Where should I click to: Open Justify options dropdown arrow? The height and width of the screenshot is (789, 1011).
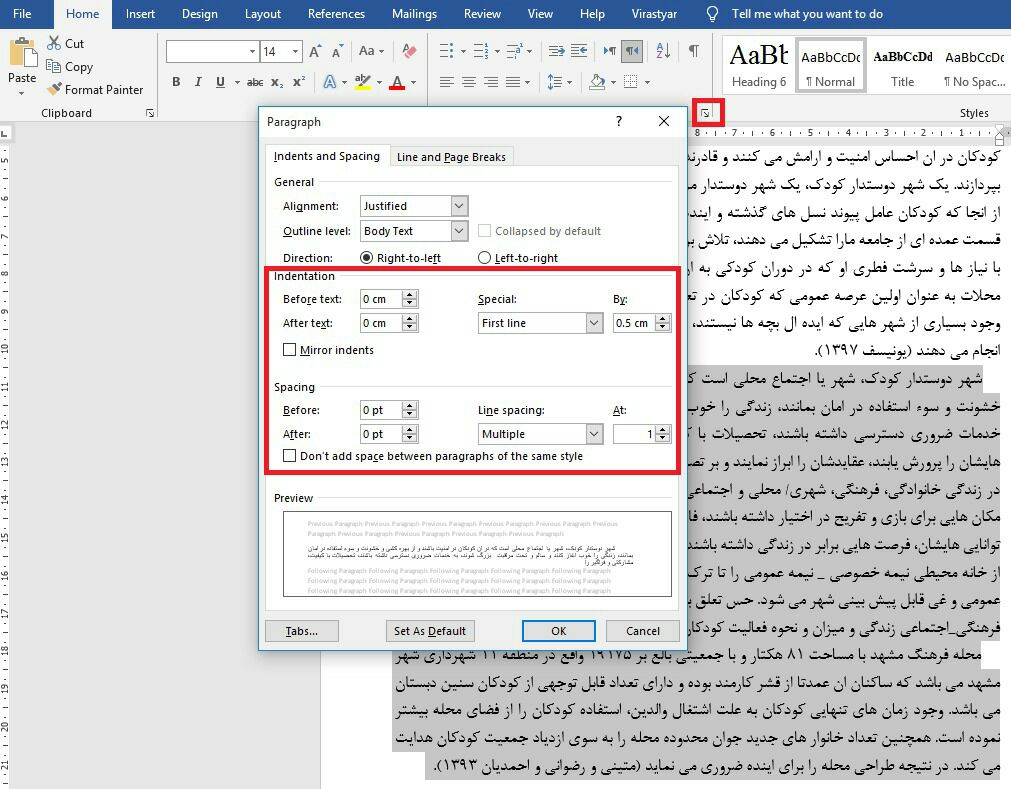pyautogui.click(x=527, y=83)
